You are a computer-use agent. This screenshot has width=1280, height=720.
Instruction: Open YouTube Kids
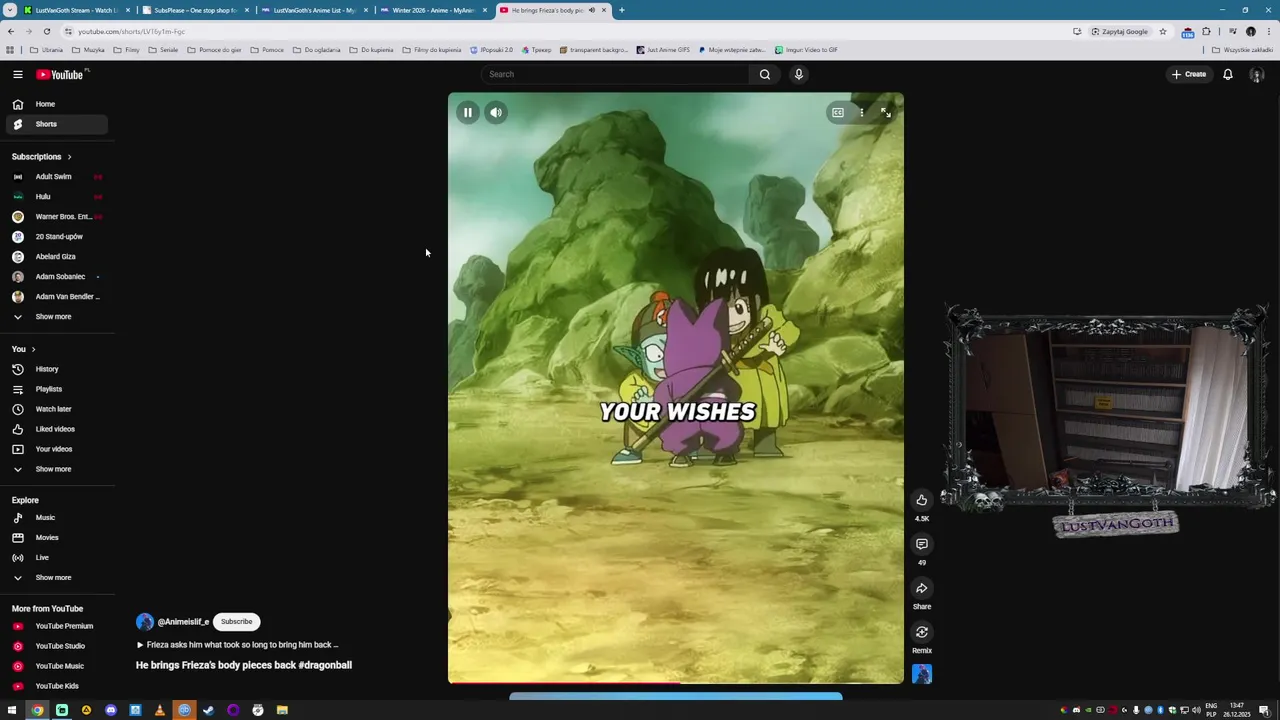56,686
